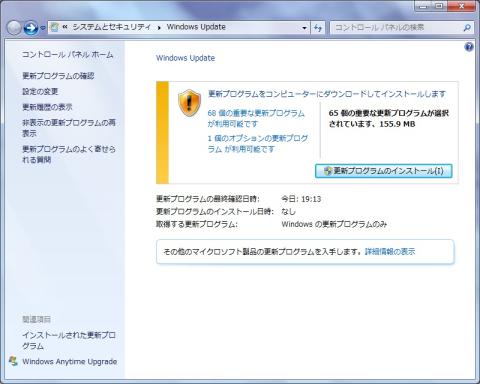The image size is (480, 384).
Task: Open インストールされた更新プログラム link
Action: 69,340
